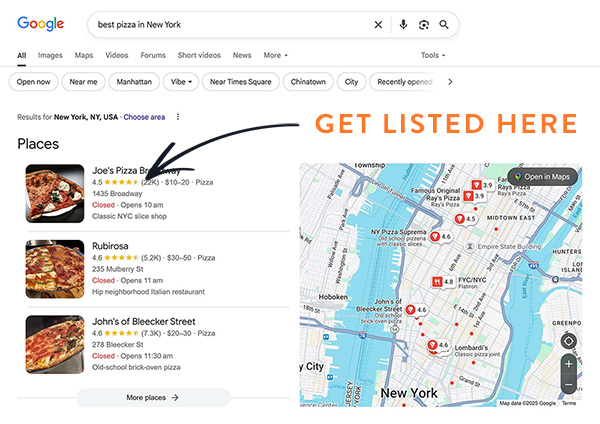Image resolution: width=600 pixels, height=424 pixels.
Task: Apply the Open now filter chip
Action: point(34,82)
